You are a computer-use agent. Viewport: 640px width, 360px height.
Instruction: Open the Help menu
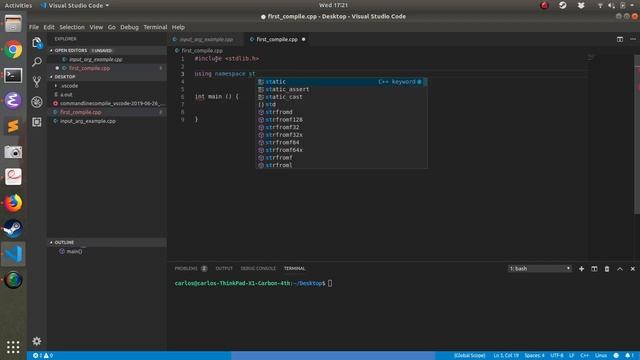click(178, 27)
